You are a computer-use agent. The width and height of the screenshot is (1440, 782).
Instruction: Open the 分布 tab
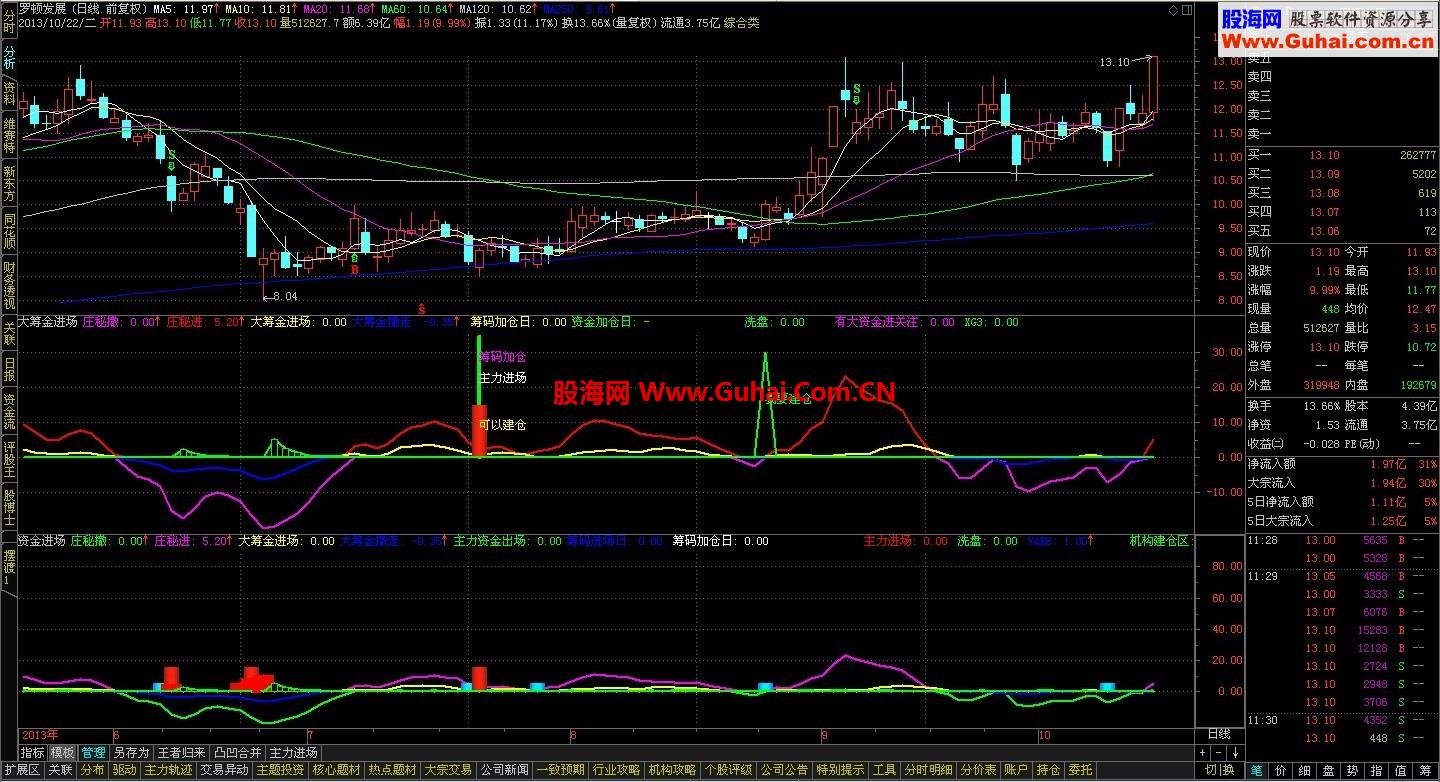(92, 770)
